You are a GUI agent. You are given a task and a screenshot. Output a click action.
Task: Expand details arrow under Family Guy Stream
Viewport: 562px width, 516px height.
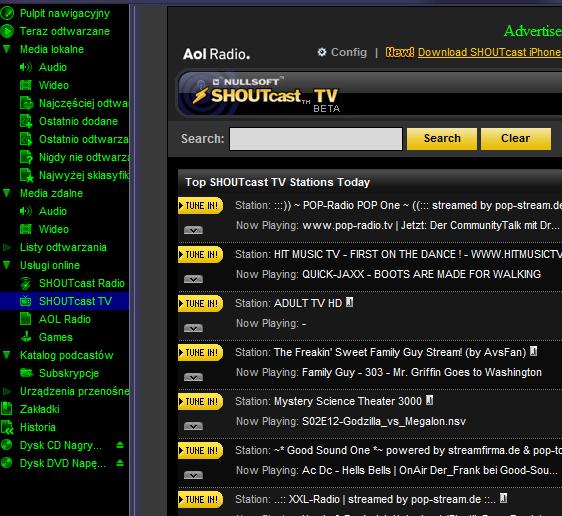[193, 377]
